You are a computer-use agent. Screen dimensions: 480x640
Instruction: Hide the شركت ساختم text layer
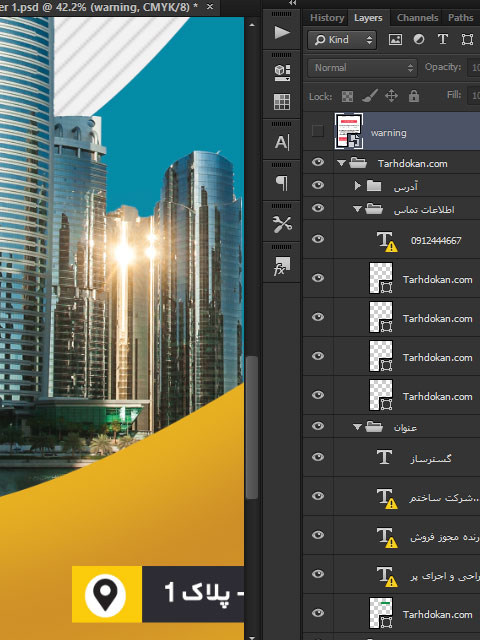[318, 496]
